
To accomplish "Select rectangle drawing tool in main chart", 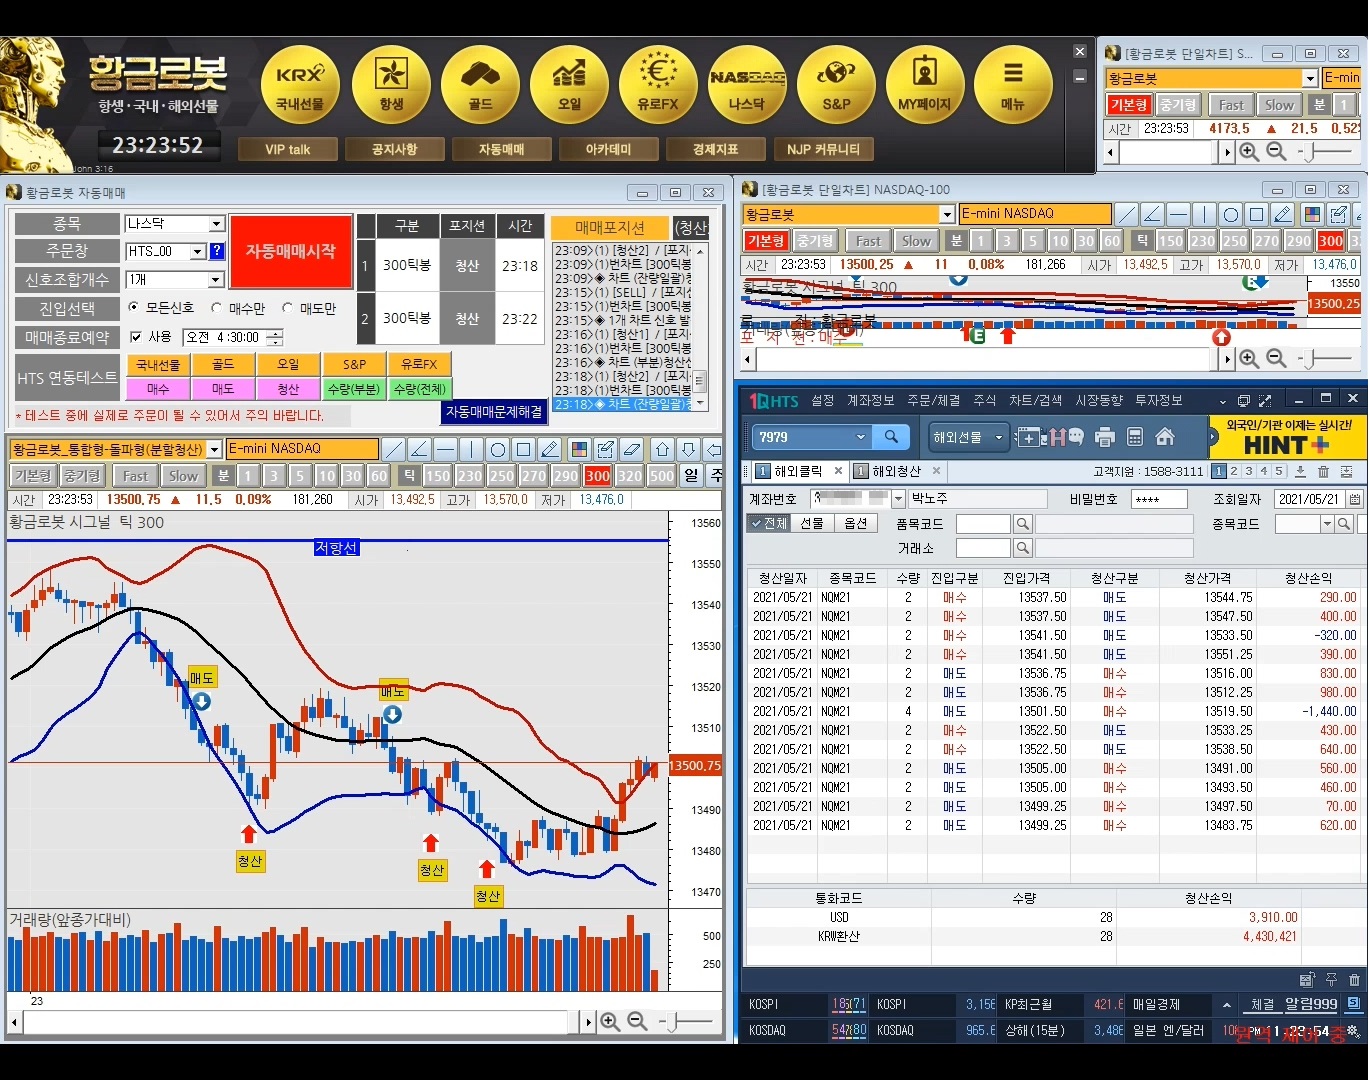I will pyautogui.click(x=524, y=449).
